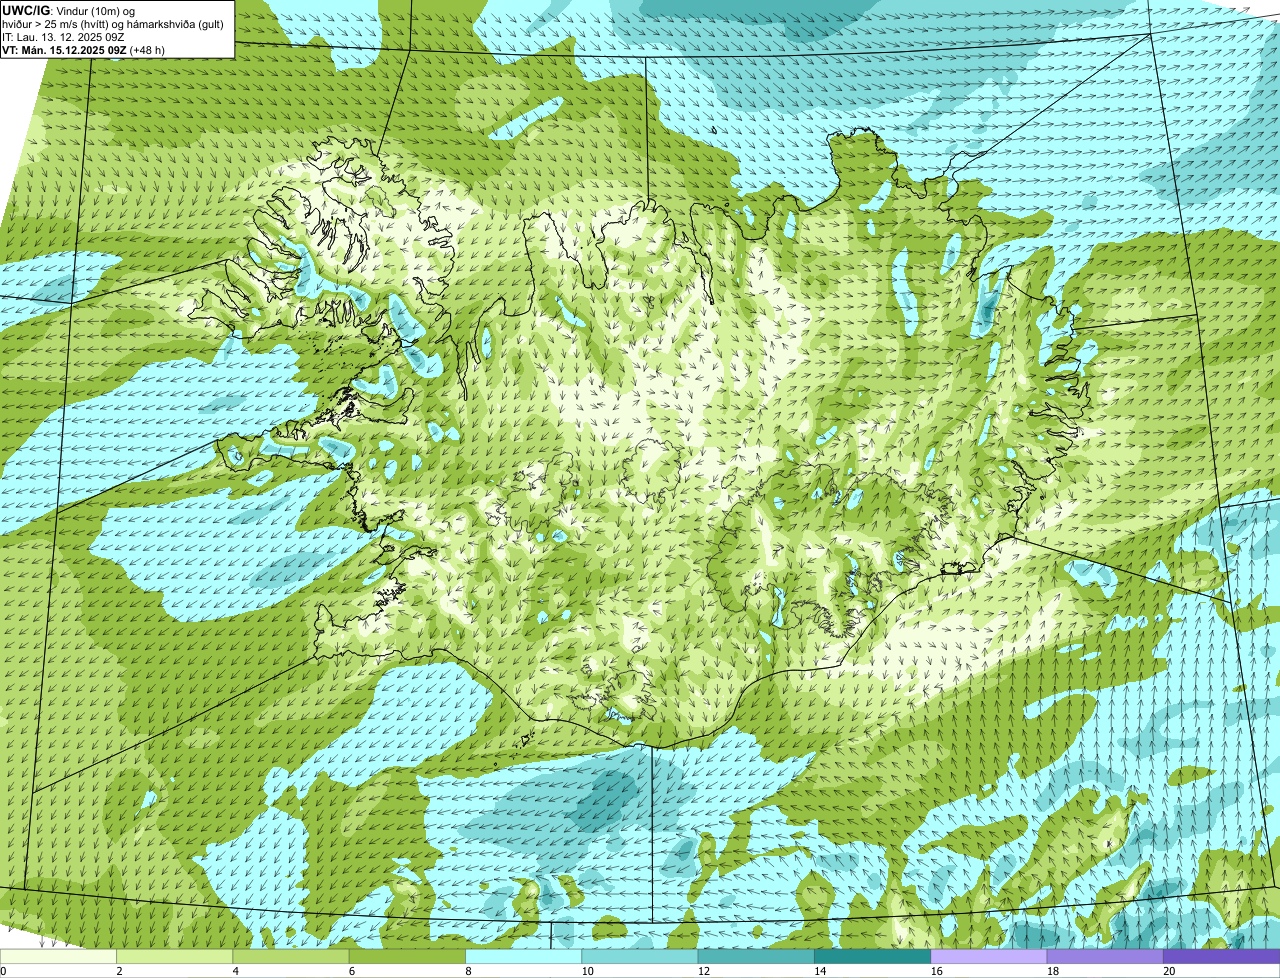Click the 16–18 m/s lavender legend swatch
The width and height of the screenshot is (1280, 978).
coord(988,956)
